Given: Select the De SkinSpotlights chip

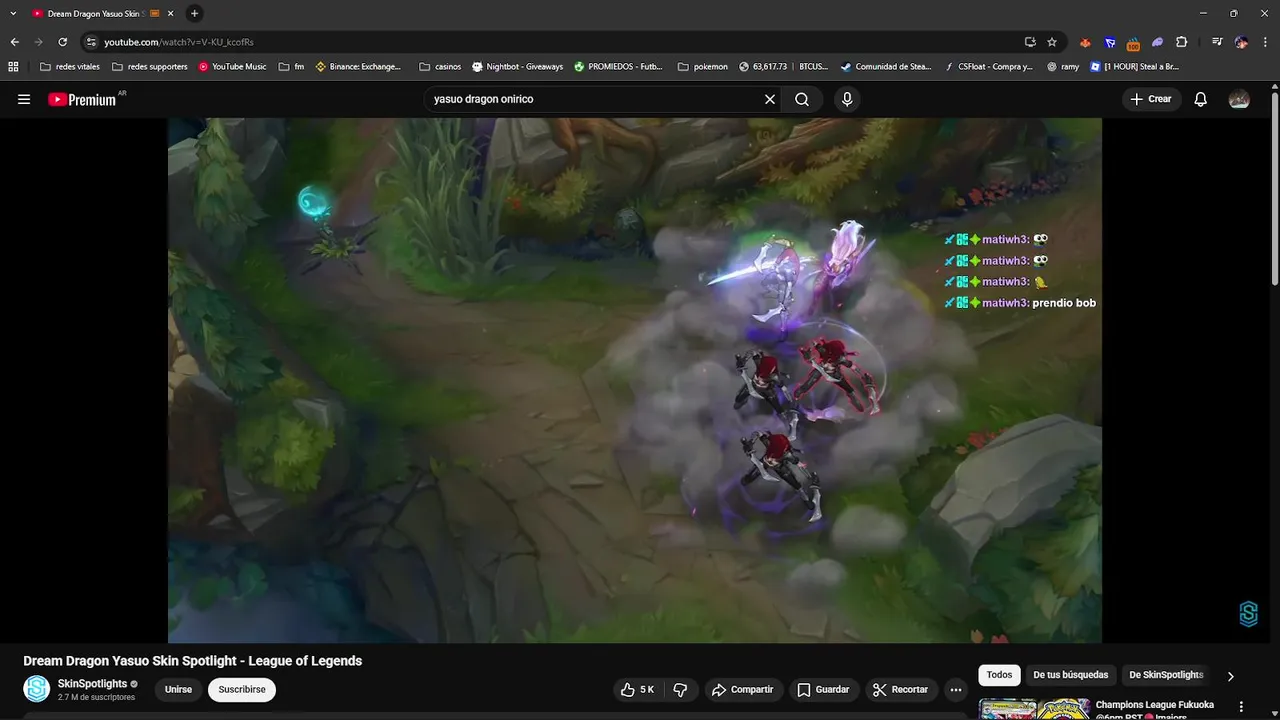Looking at the screenshot, I should pos(1166,675).
